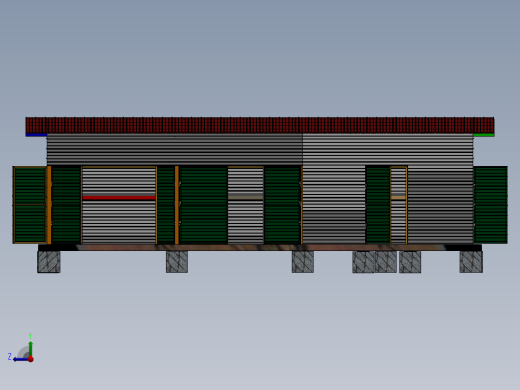Select the rightmost concrete foundation block
This screenshot has height=390, width=520.
point(471,262)
